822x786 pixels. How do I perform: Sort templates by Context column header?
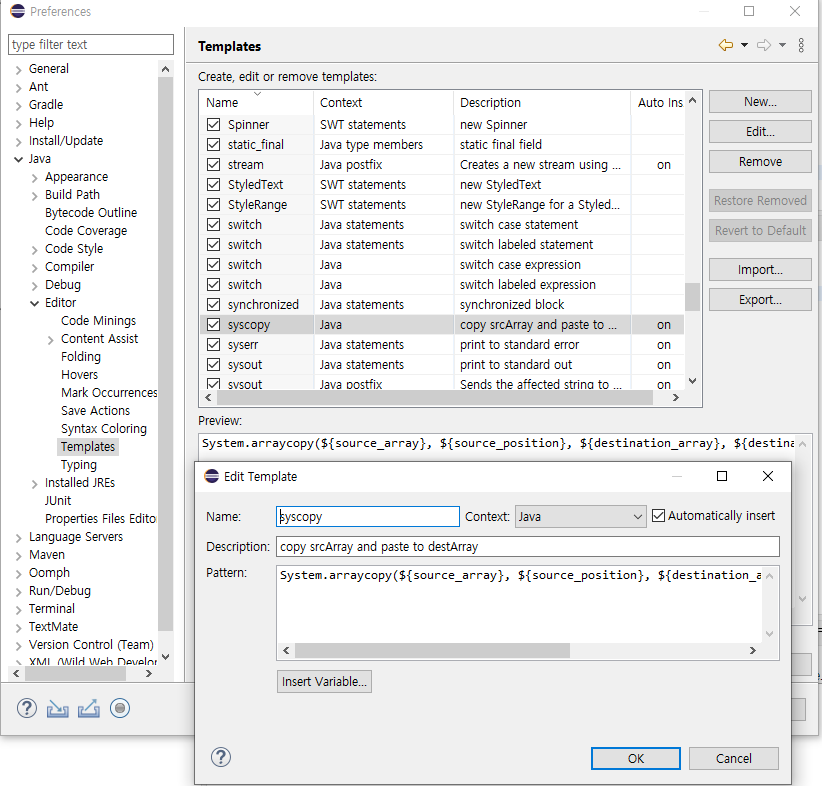pyautogui.click(x=383, y=102)
